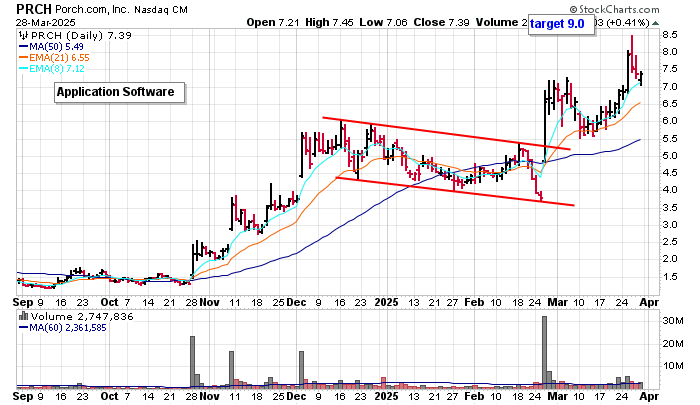Select the 'Application Software' label box
700x405 pixels.
119,92
